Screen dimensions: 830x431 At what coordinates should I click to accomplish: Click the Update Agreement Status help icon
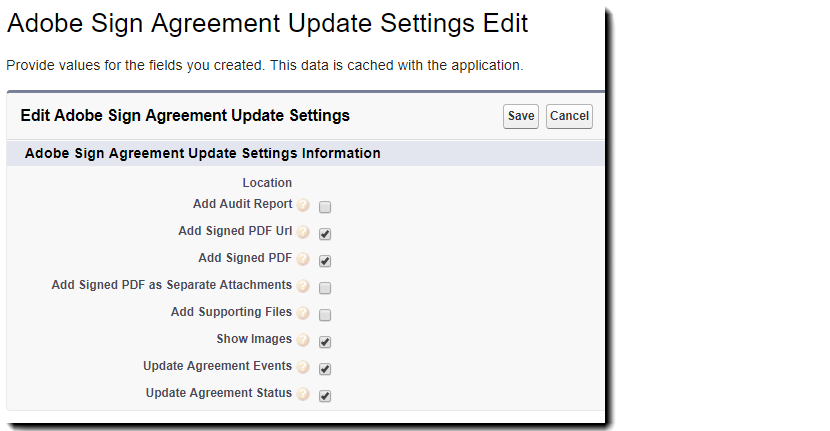tap(303, 394)
